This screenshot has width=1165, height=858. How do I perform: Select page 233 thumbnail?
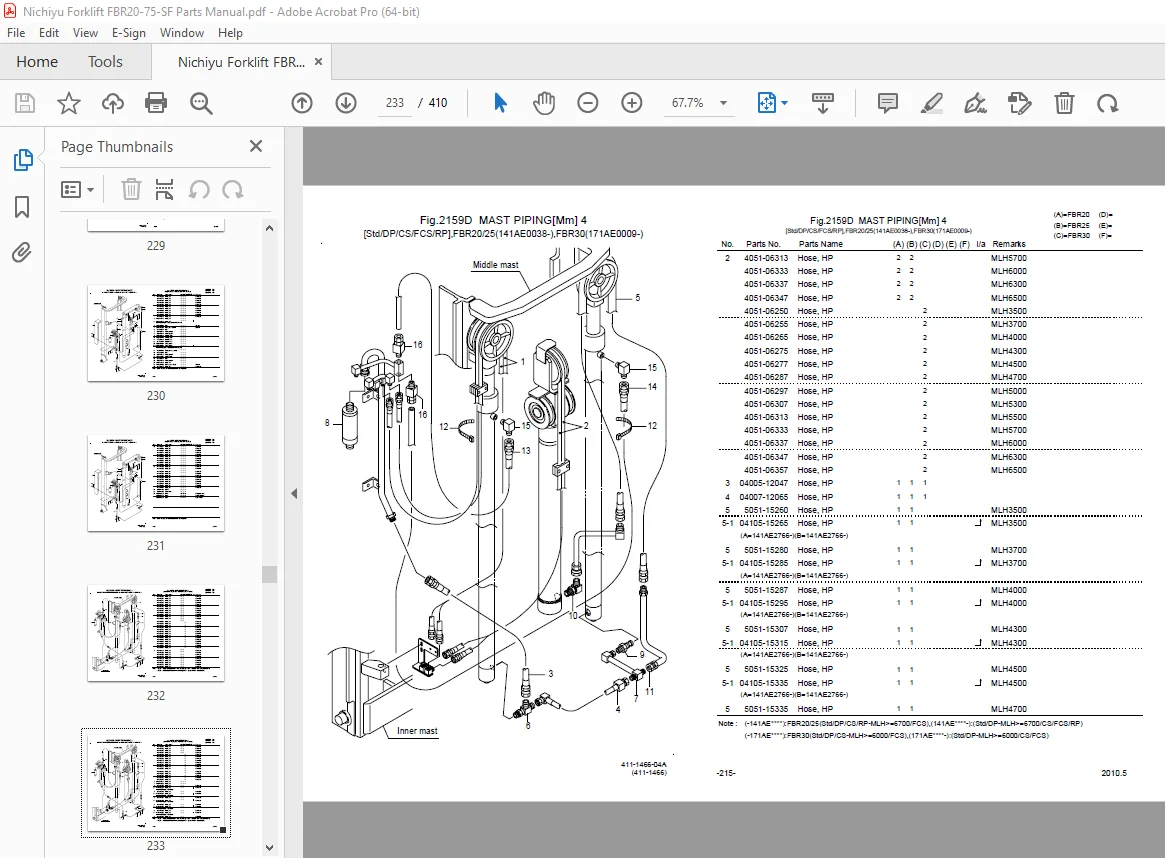(156, 783)
